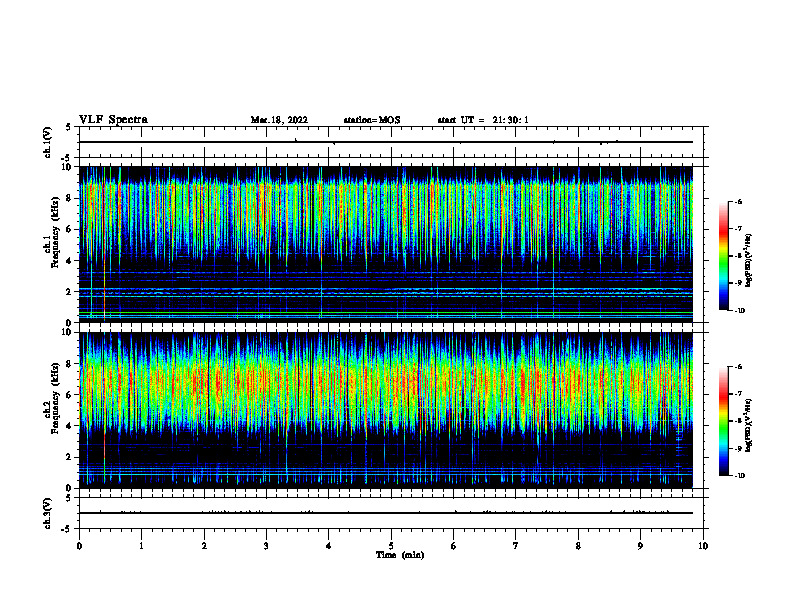Click the ch.3 voltage waveform trace

point(386,513)
